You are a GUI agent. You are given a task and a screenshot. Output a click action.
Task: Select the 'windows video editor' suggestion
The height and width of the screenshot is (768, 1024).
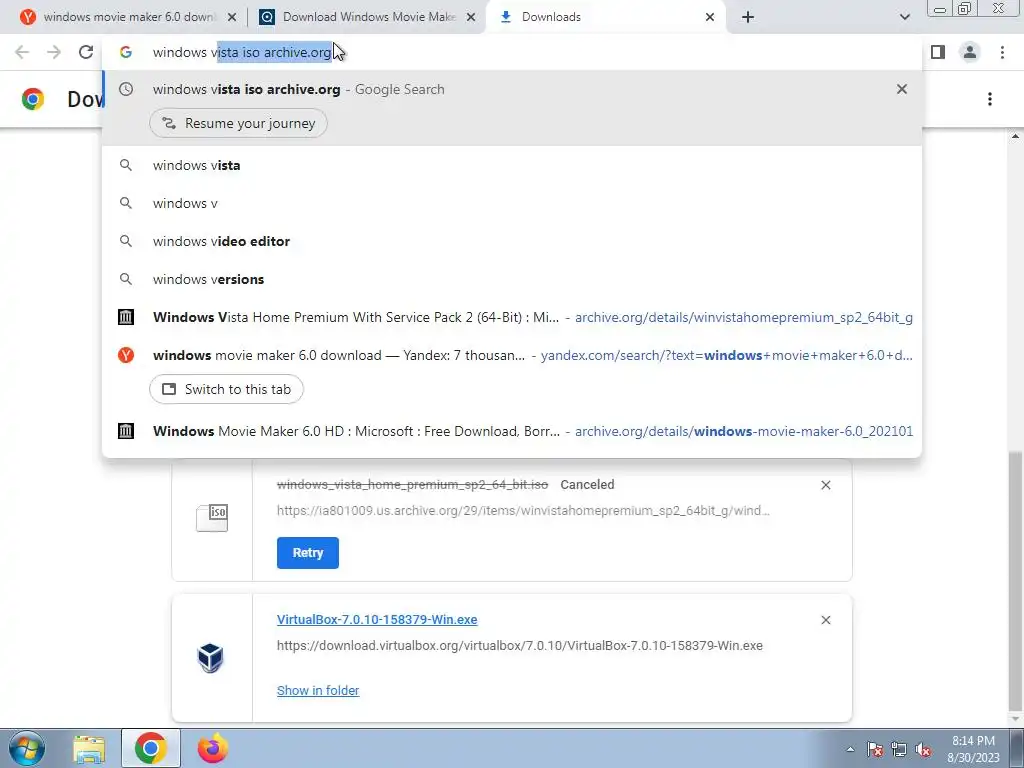coord(512,241)
